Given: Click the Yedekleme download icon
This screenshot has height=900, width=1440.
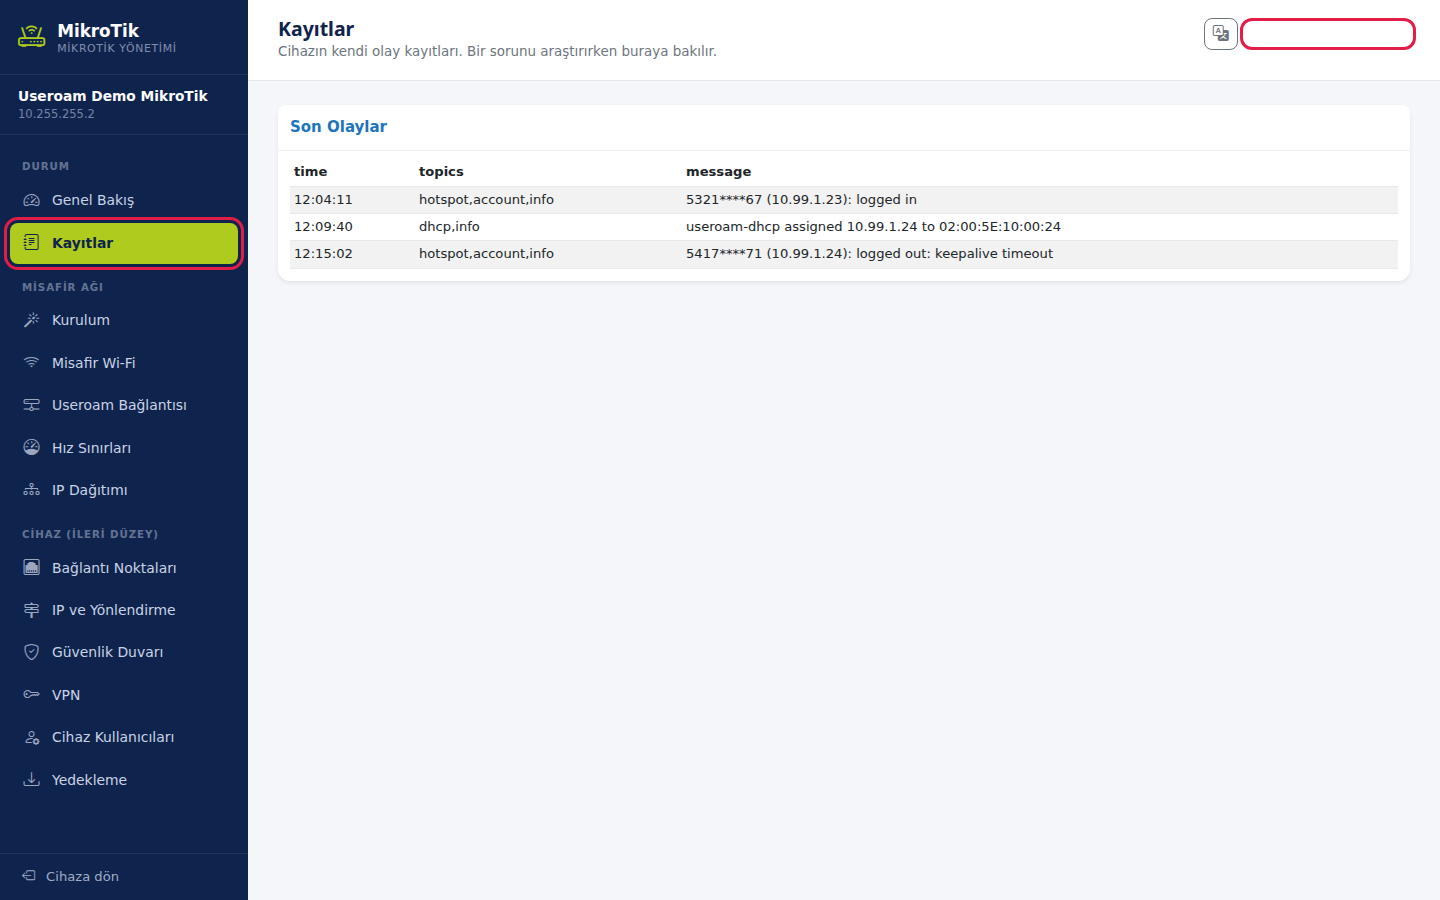Looking at the screenshot, I should coord(32,780).
